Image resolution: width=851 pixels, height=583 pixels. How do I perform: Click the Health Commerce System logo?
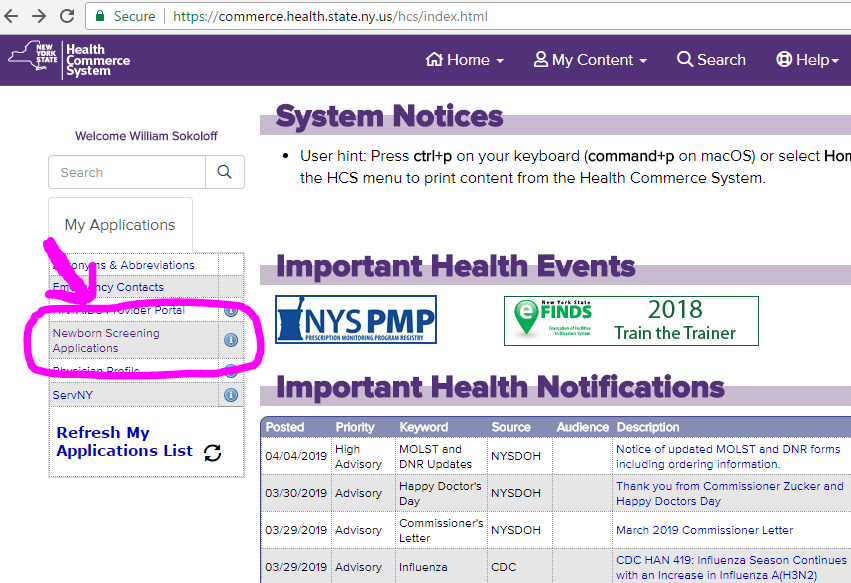[x=68, y=60]
